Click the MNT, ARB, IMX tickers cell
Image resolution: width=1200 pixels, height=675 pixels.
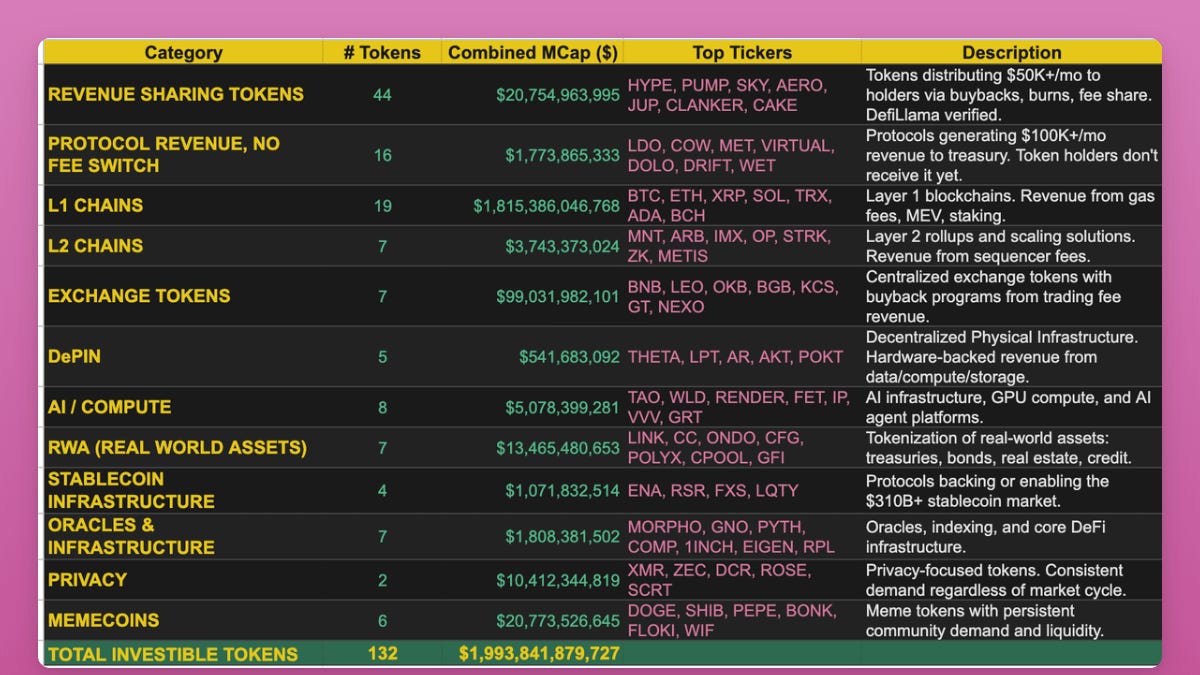tap(742, 246)
